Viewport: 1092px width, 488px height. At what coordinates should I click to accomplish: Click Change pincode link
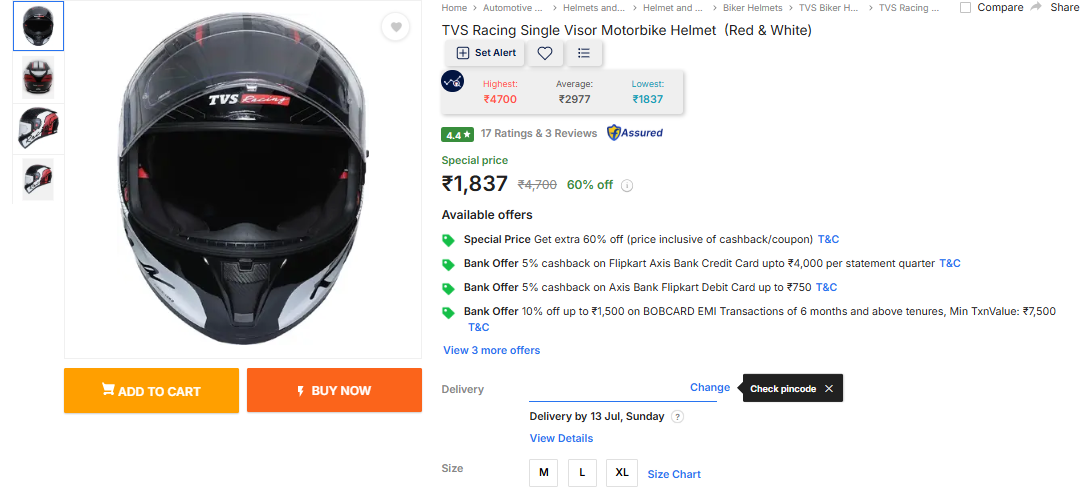[710, 387]
